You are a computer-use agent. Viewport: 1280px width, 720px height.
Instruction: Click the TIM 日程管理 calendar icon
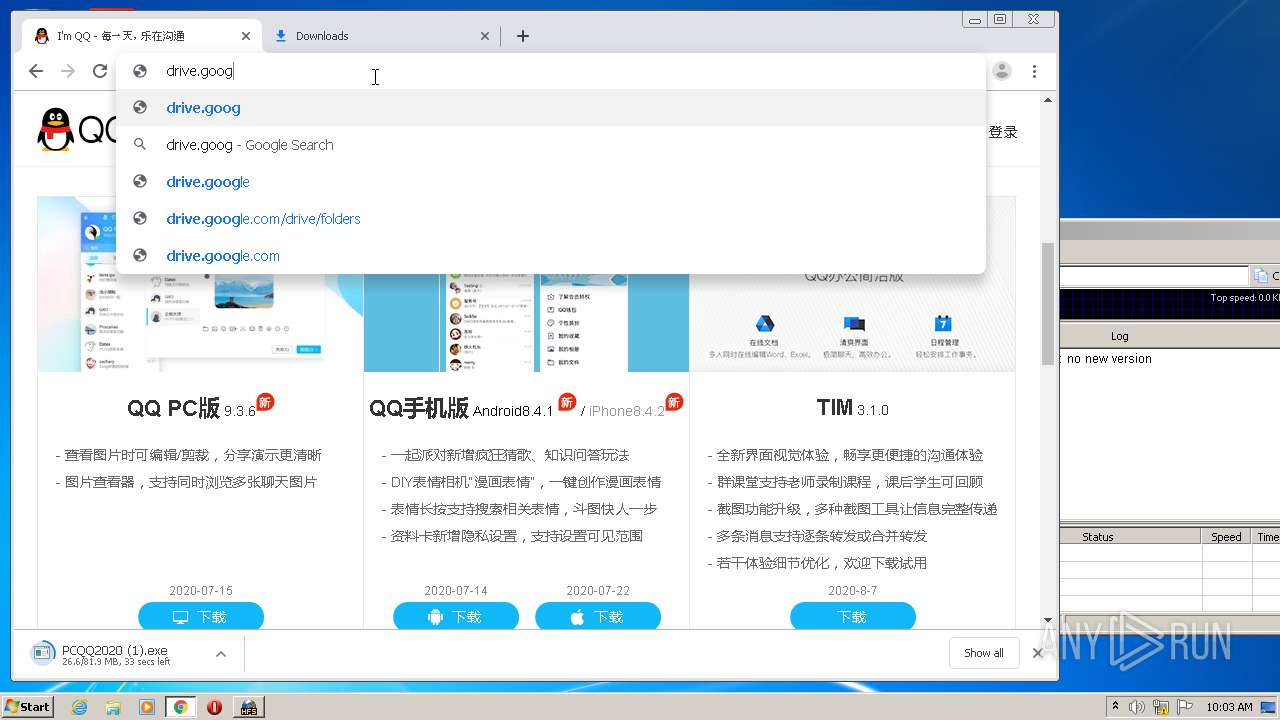click(942, 324)
